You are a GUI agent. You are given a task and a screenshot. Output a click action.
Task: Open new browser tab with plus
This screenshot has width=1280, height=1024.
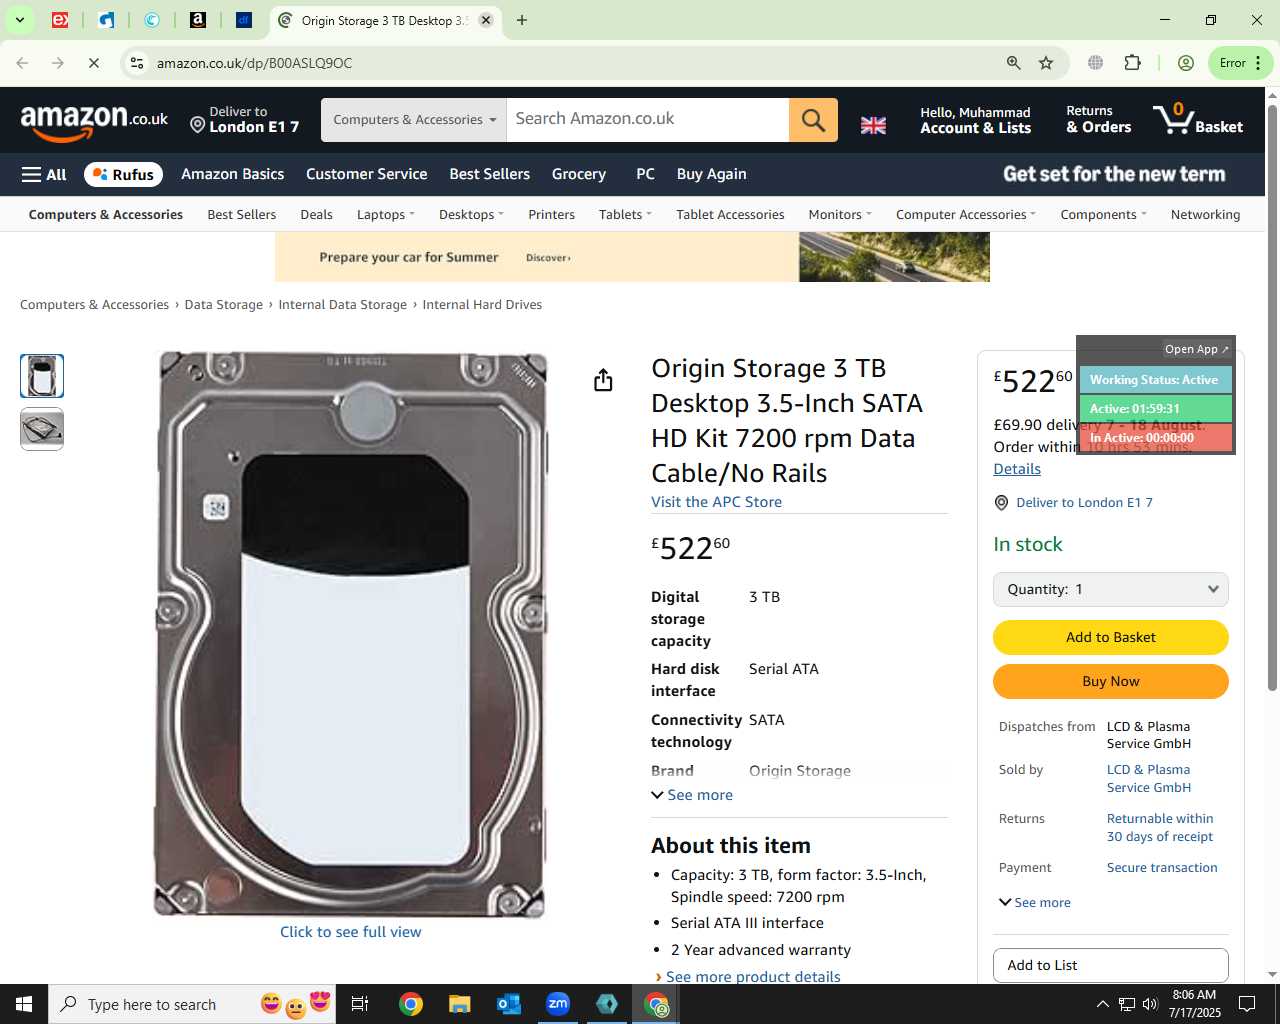pos(521,20)
